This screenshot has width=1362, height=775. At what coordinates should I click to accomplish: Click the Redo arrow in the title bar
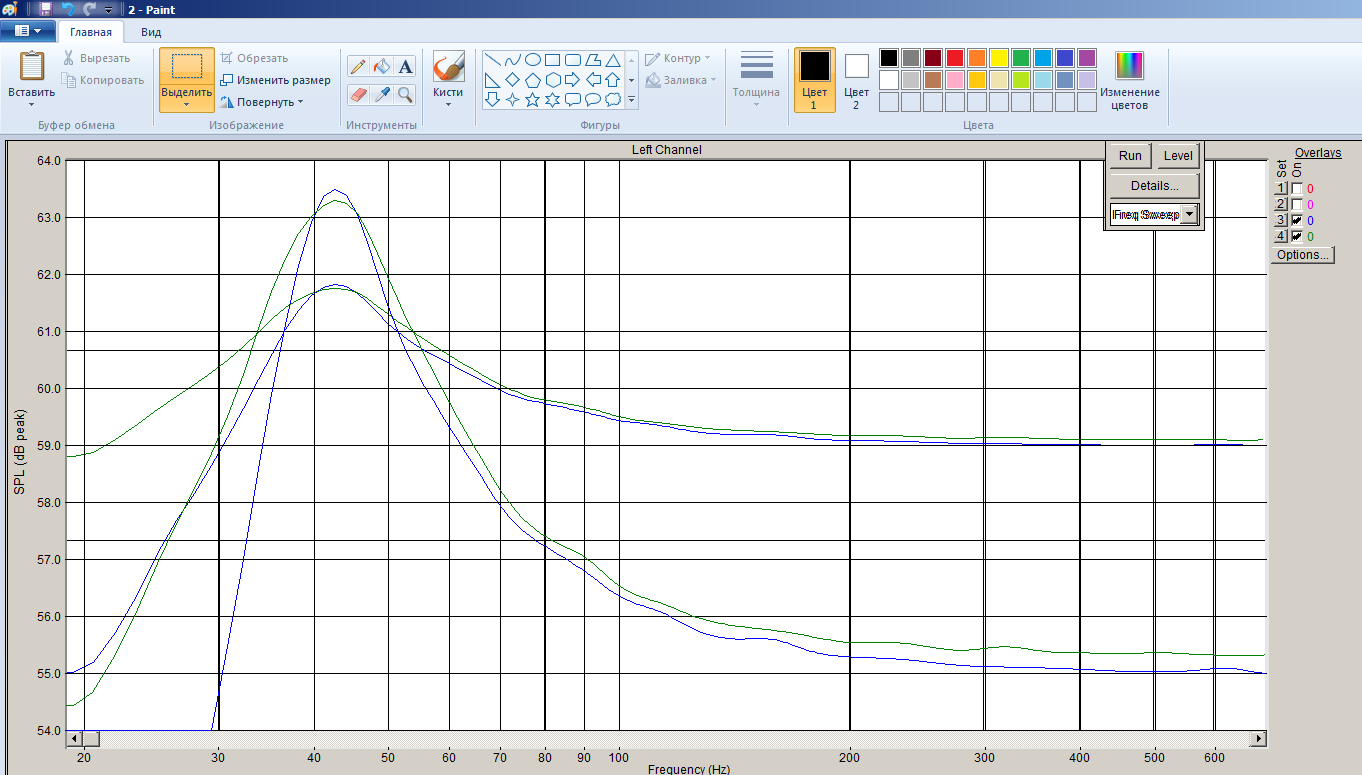tap(89, 8)
